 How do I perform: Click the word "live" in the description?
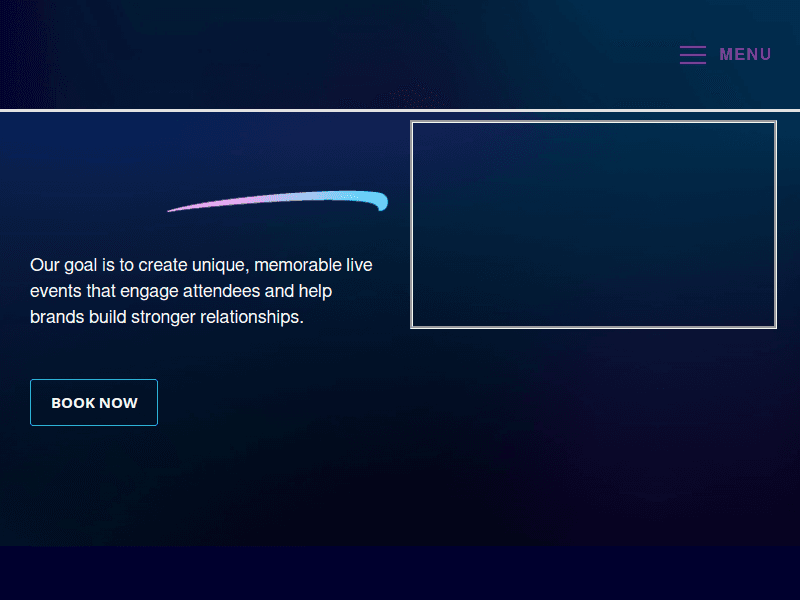click(x=359, y=265)
